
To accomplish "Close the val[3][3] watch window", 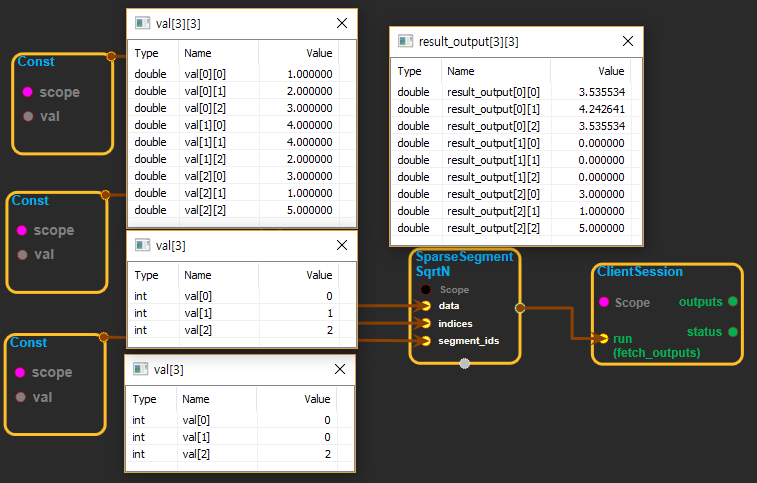I will click(341, 22).
